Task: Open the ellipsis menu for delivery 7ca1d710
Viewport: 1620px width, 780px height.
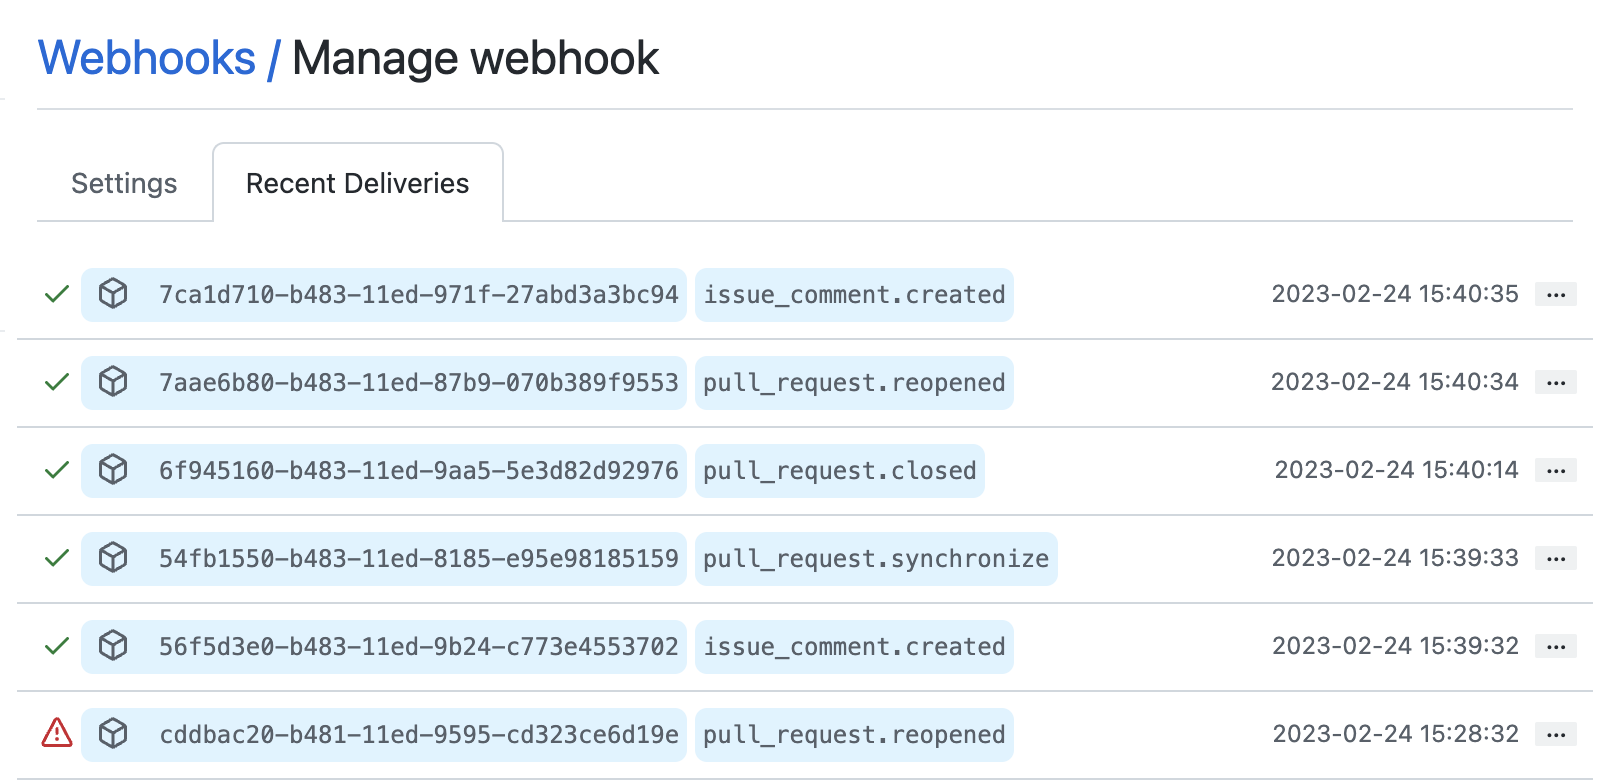Action: point(1556,294)
